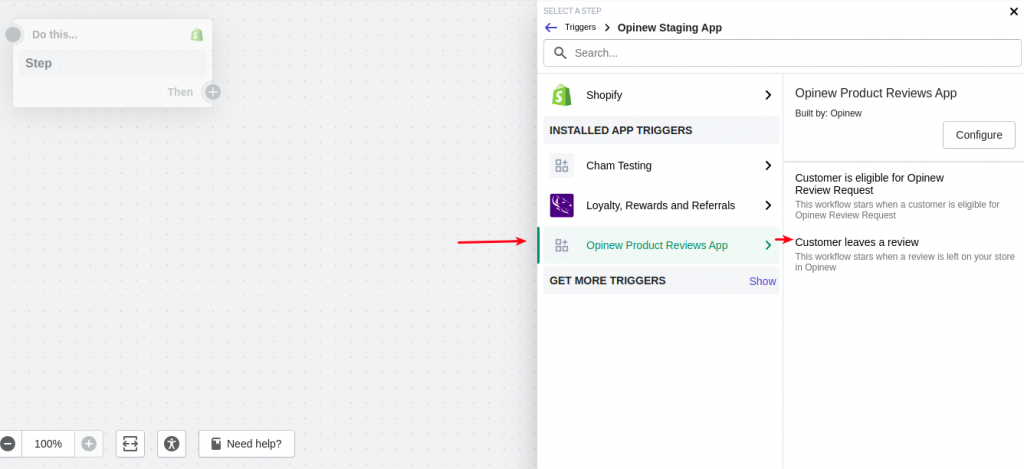Click the Get More Triggers header
The height and width of the screenshot is (469, 1024).
[x=607, y=281]
